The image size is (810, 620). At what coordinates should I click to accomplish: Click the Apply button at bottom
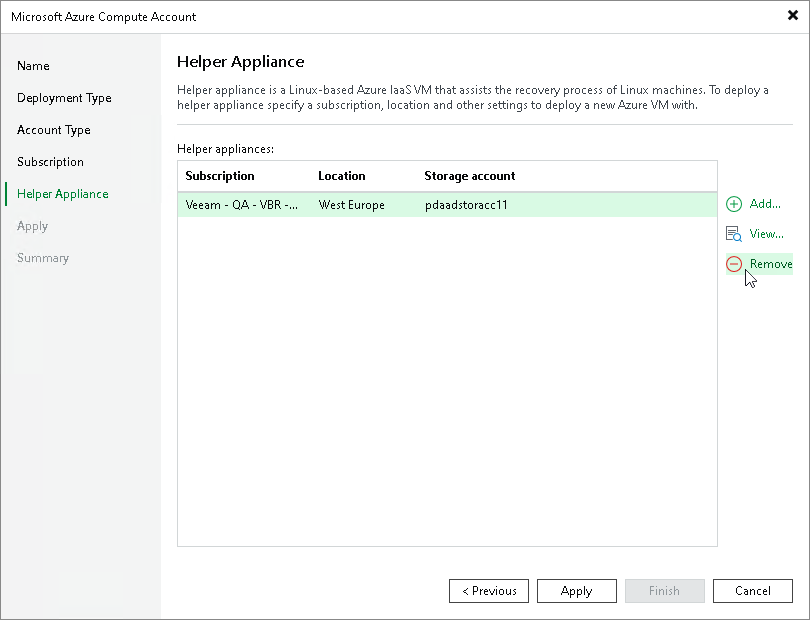click(577, 591)
